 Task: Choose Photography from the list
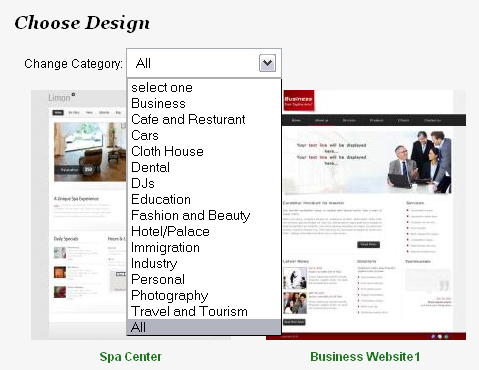click(204, 296)
